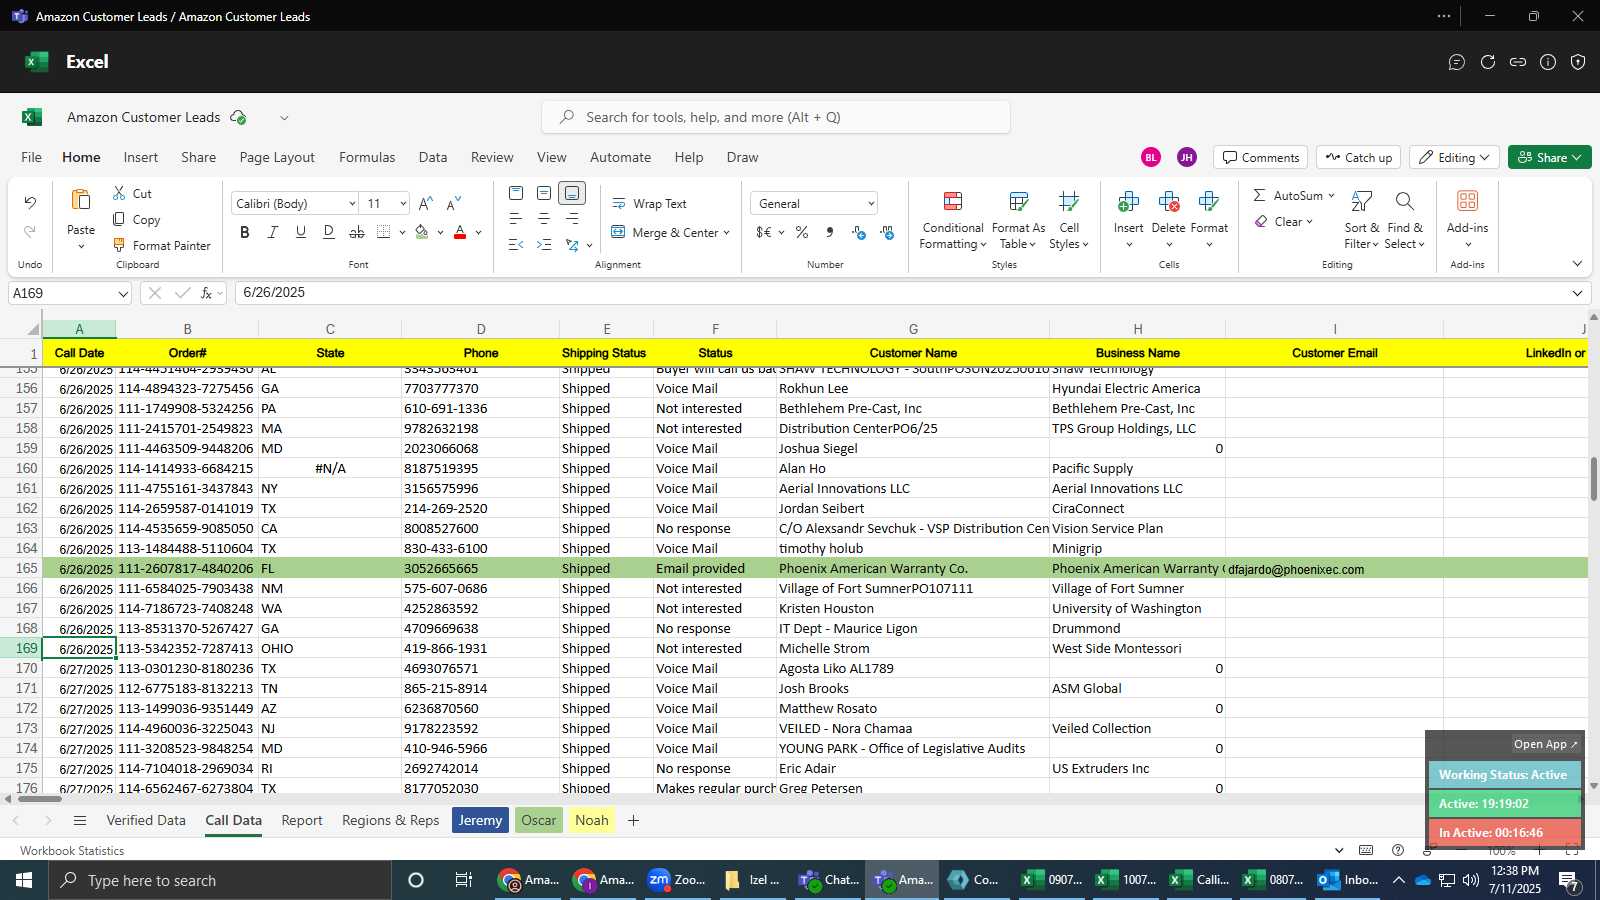Open the all sheets list icon
Image resolution: width=1600 pixels, height=900 pixels.
80,820
